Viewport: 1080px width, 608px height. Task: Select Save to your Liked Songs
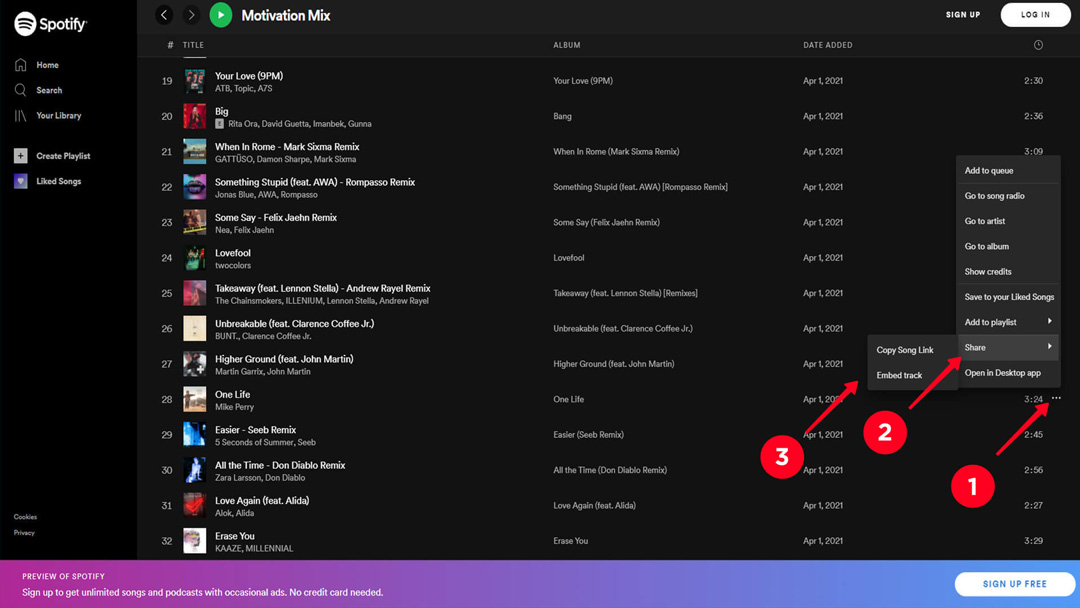pos(1008,297)
